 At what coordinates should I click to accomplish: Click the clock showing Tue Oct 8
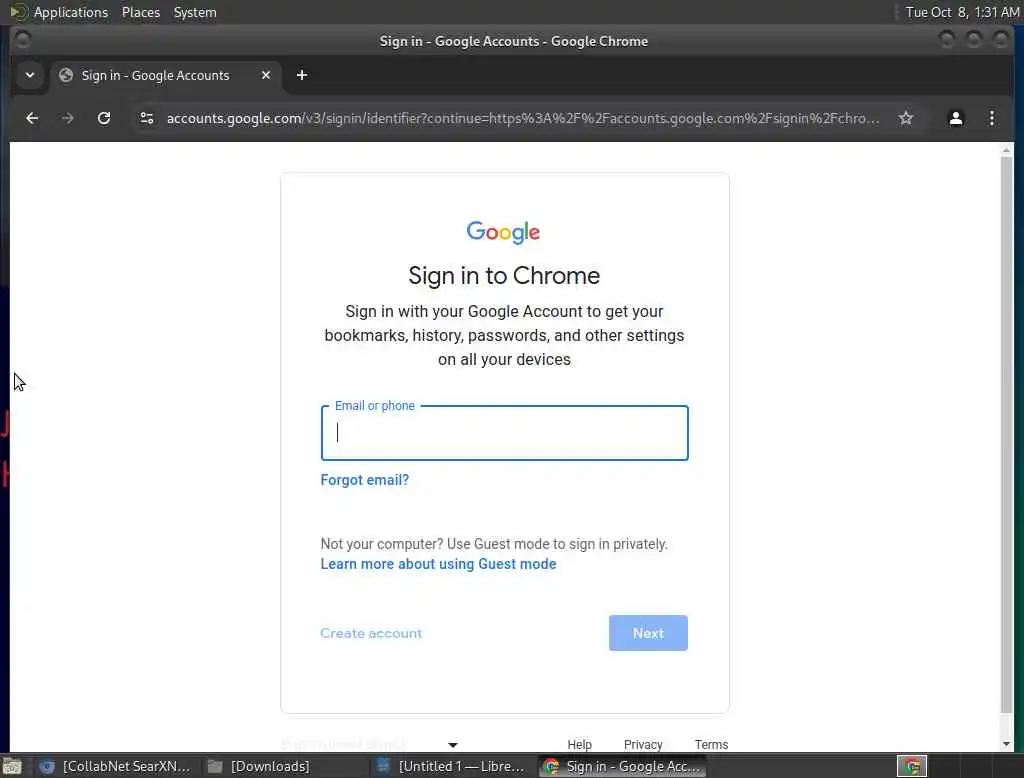[962, 12]
